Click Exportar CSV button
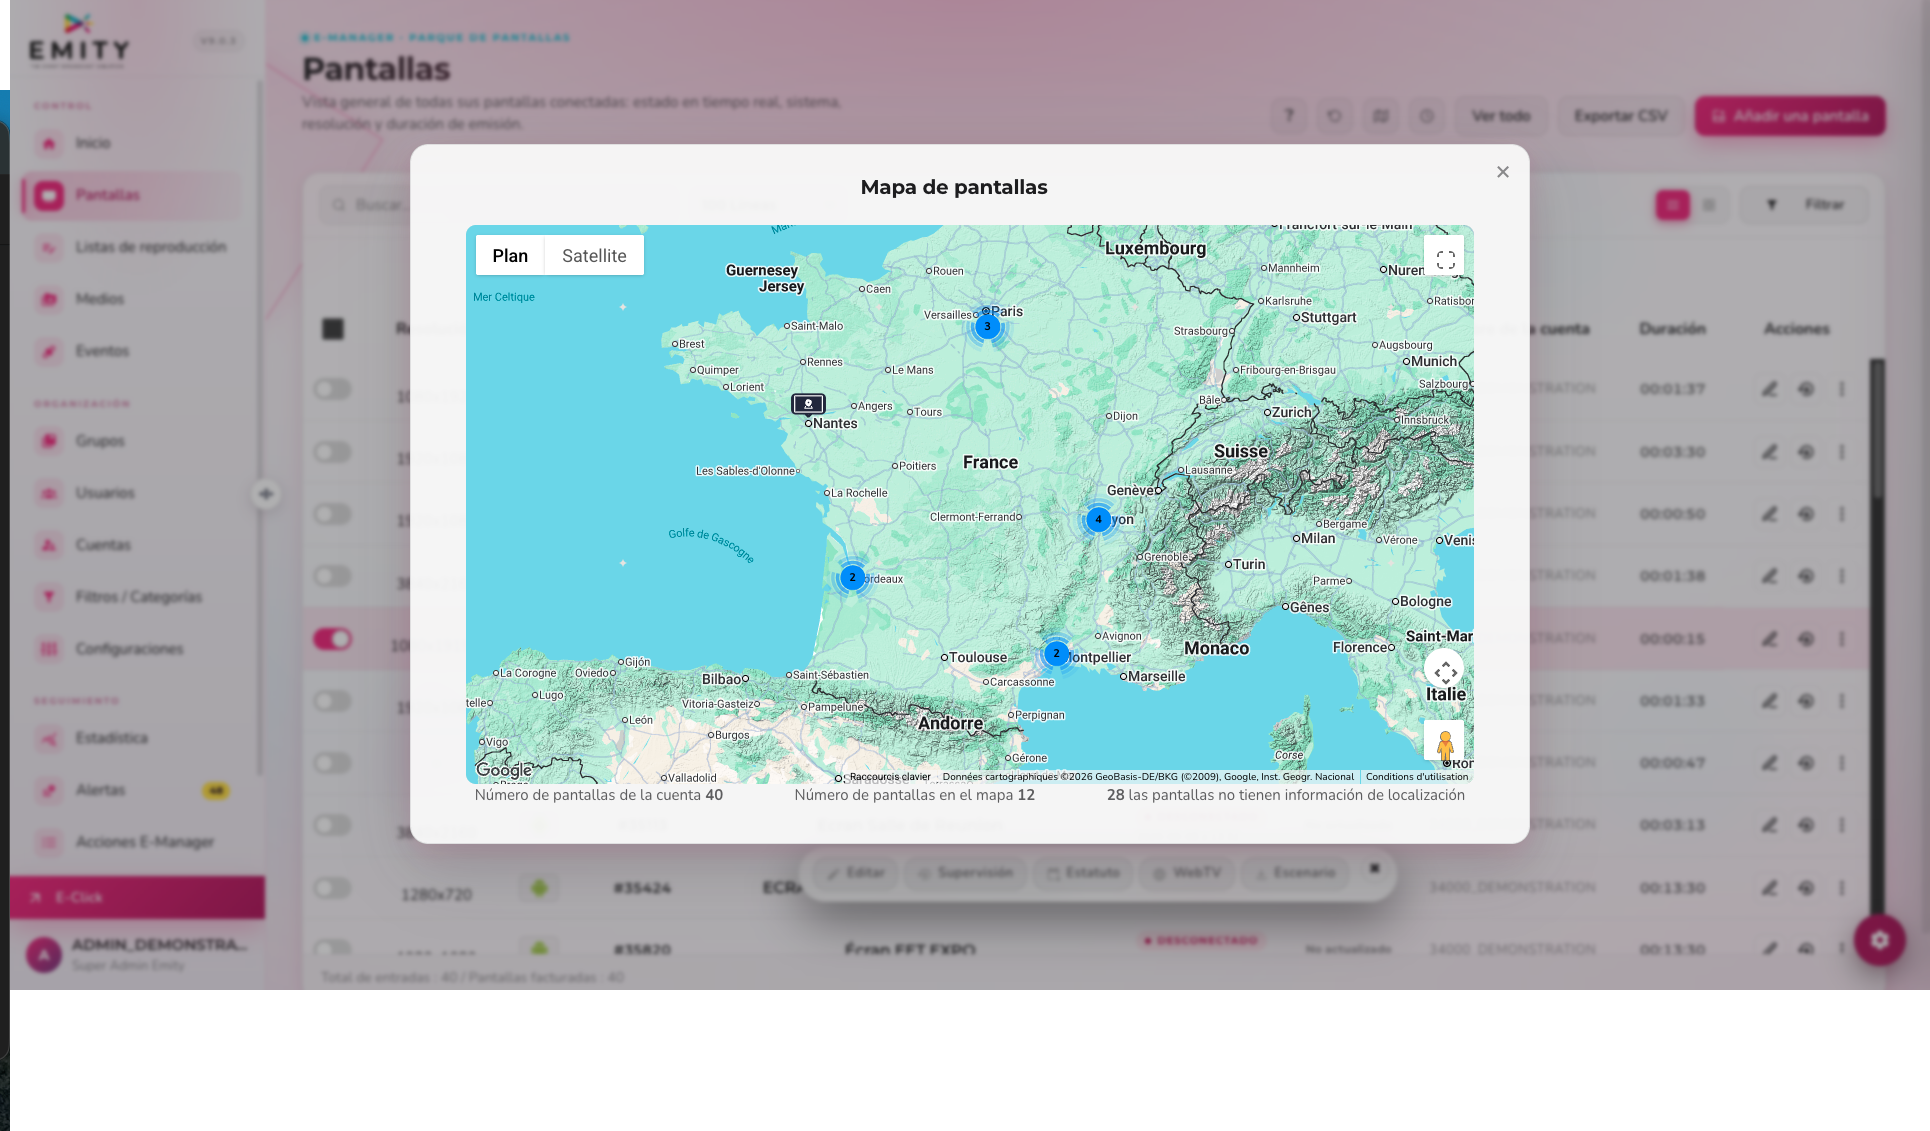This screenshot has height=1131, width=1930. (1621, 116)
